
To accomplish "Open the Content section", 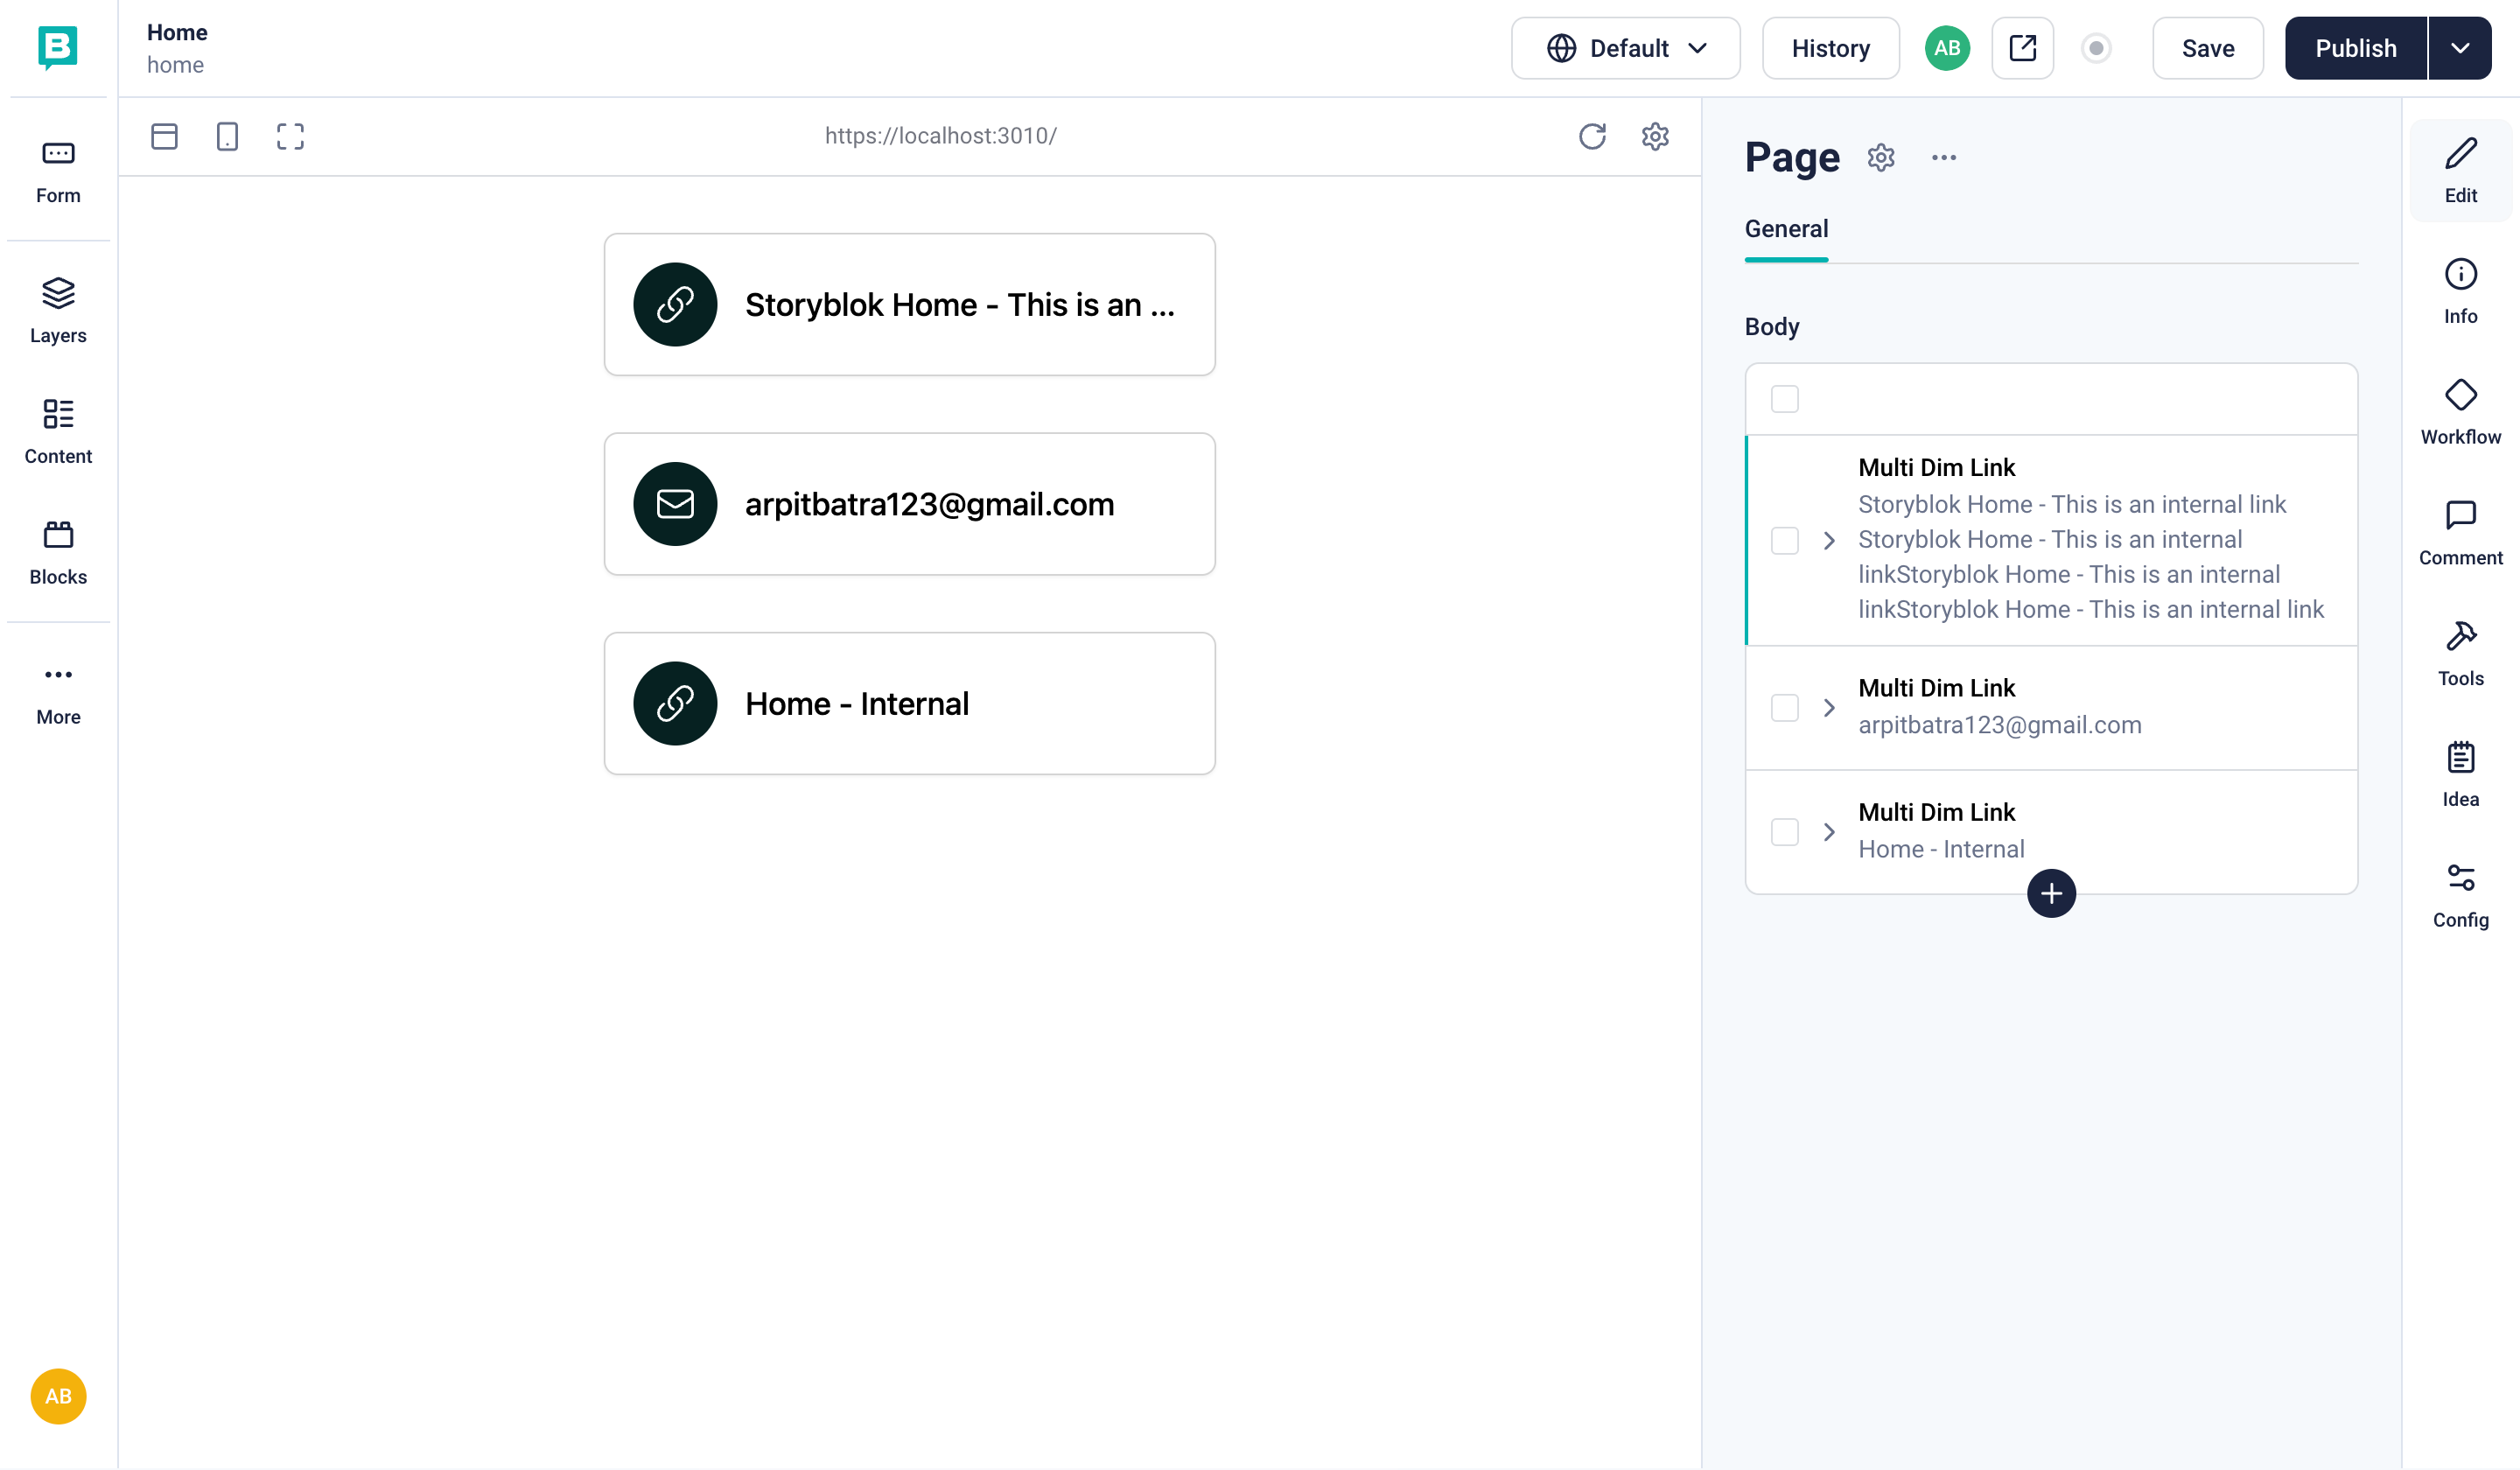I will click(x=58, y=432).
